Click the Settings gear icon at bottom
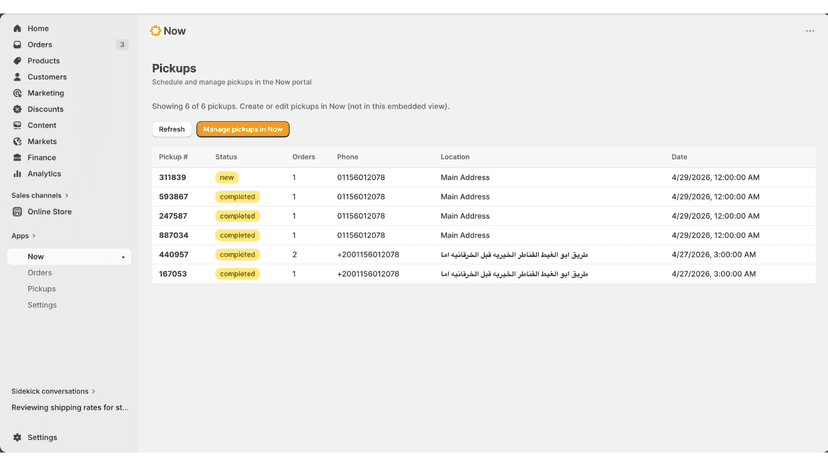This screenshot has height=466, width=828. click(17, 437)
